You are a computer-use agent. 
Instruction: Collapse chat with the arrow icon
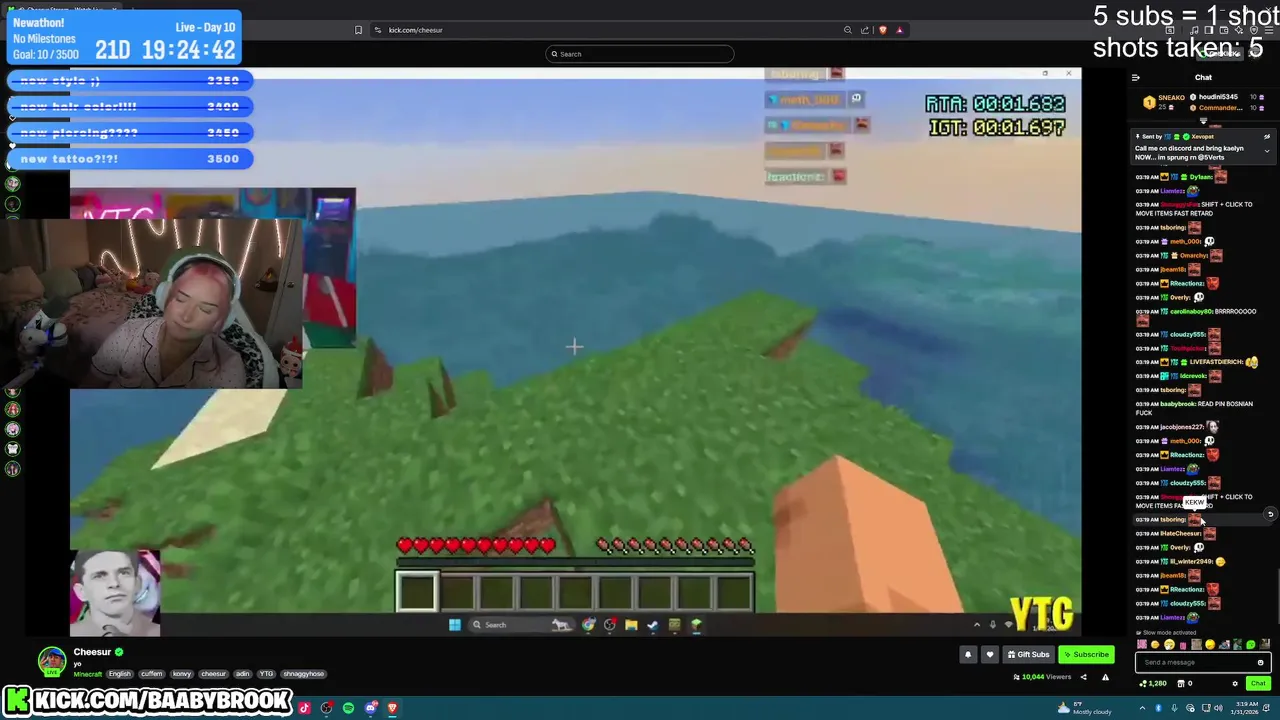[x=1136, y=77]
